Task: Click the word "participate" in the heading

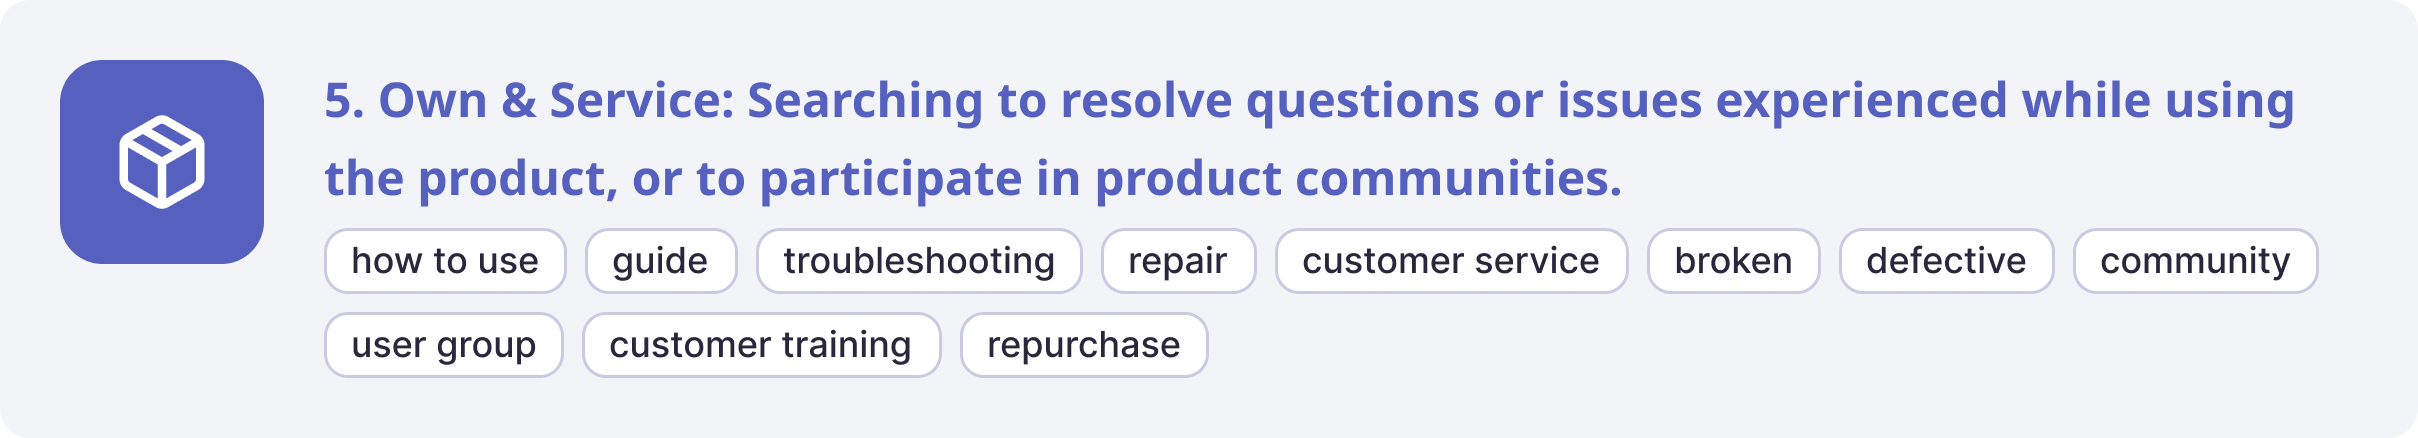Action: pos(890,179)
